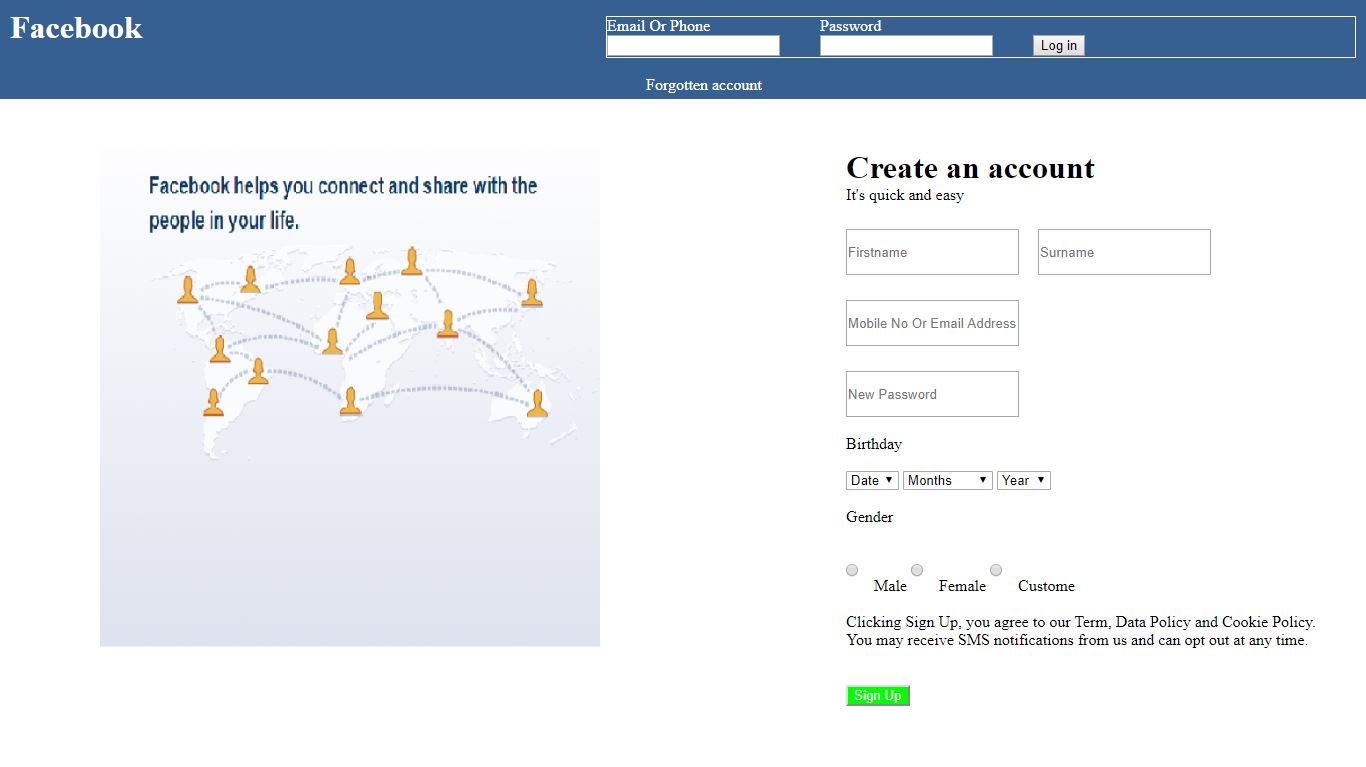Screen dimensions: 1366x767
Task: Click the Term, Data Policy agreement text
Action: pyautogui.click(x=1080, y=622)
